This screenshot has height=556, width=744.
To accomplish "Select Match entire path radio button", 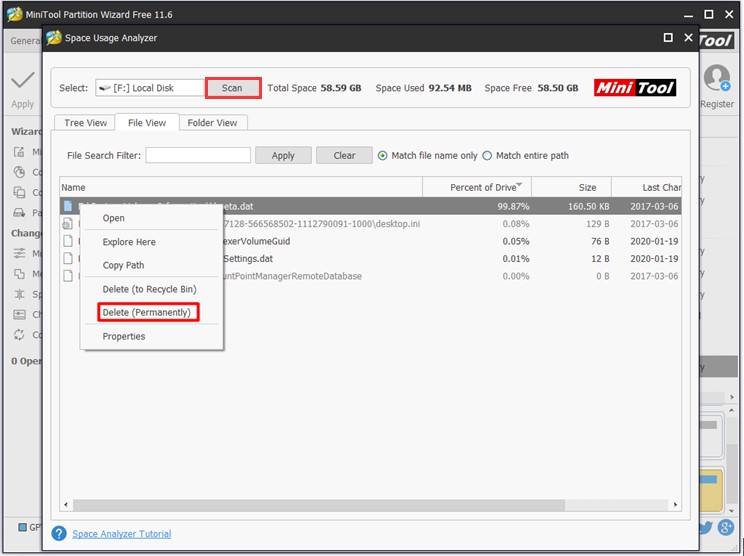I will 487,156.
